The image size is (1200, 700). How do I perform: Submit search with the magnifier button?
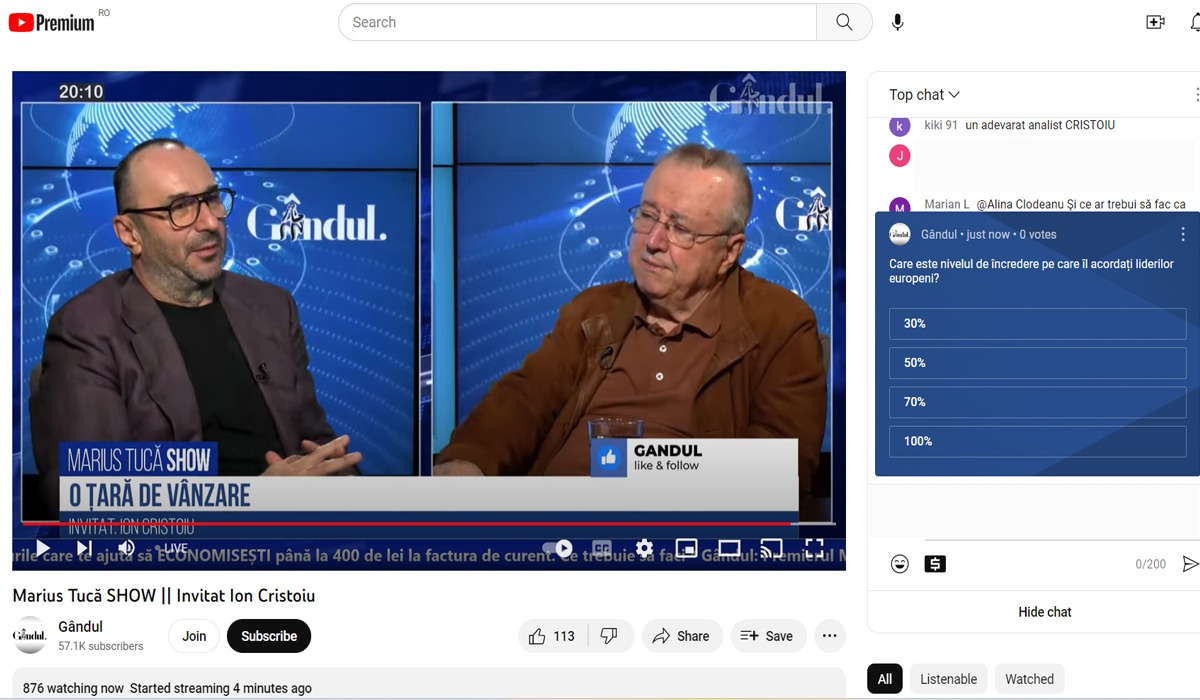[844, 22]
